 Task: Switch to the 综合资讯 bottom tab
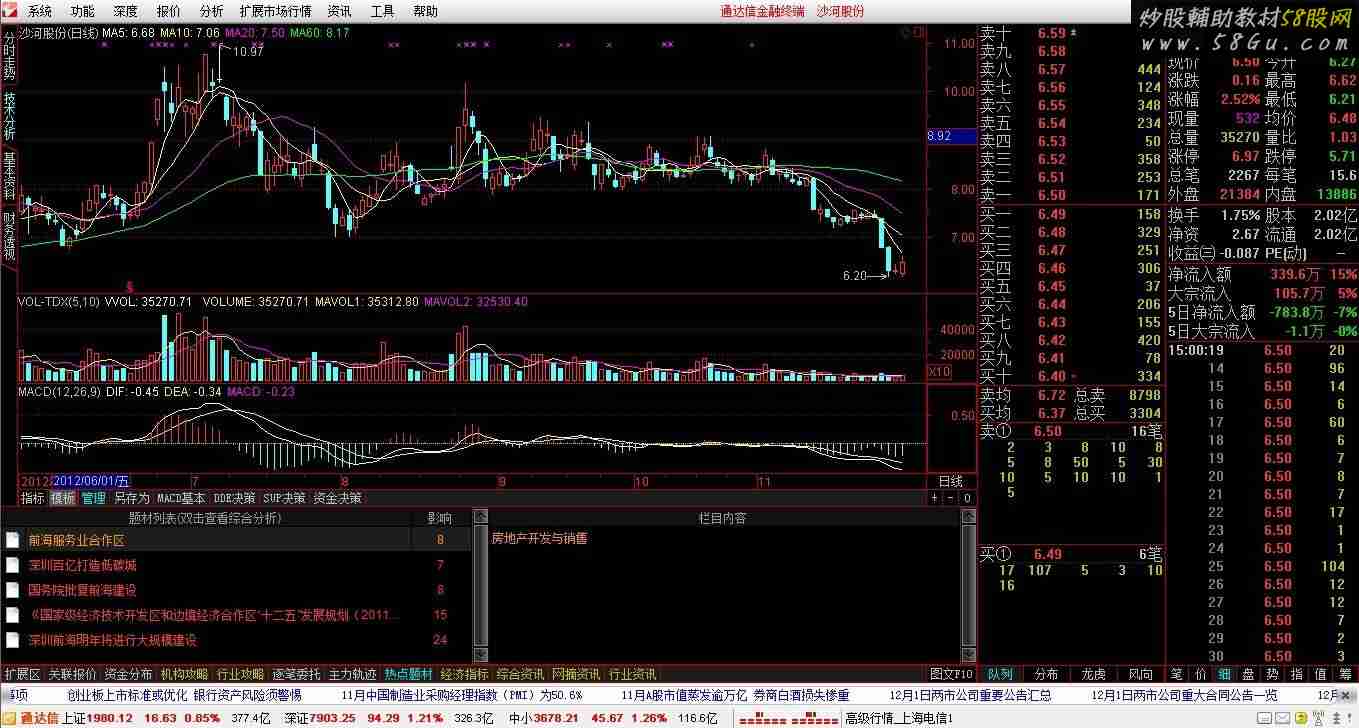(520, 674)
